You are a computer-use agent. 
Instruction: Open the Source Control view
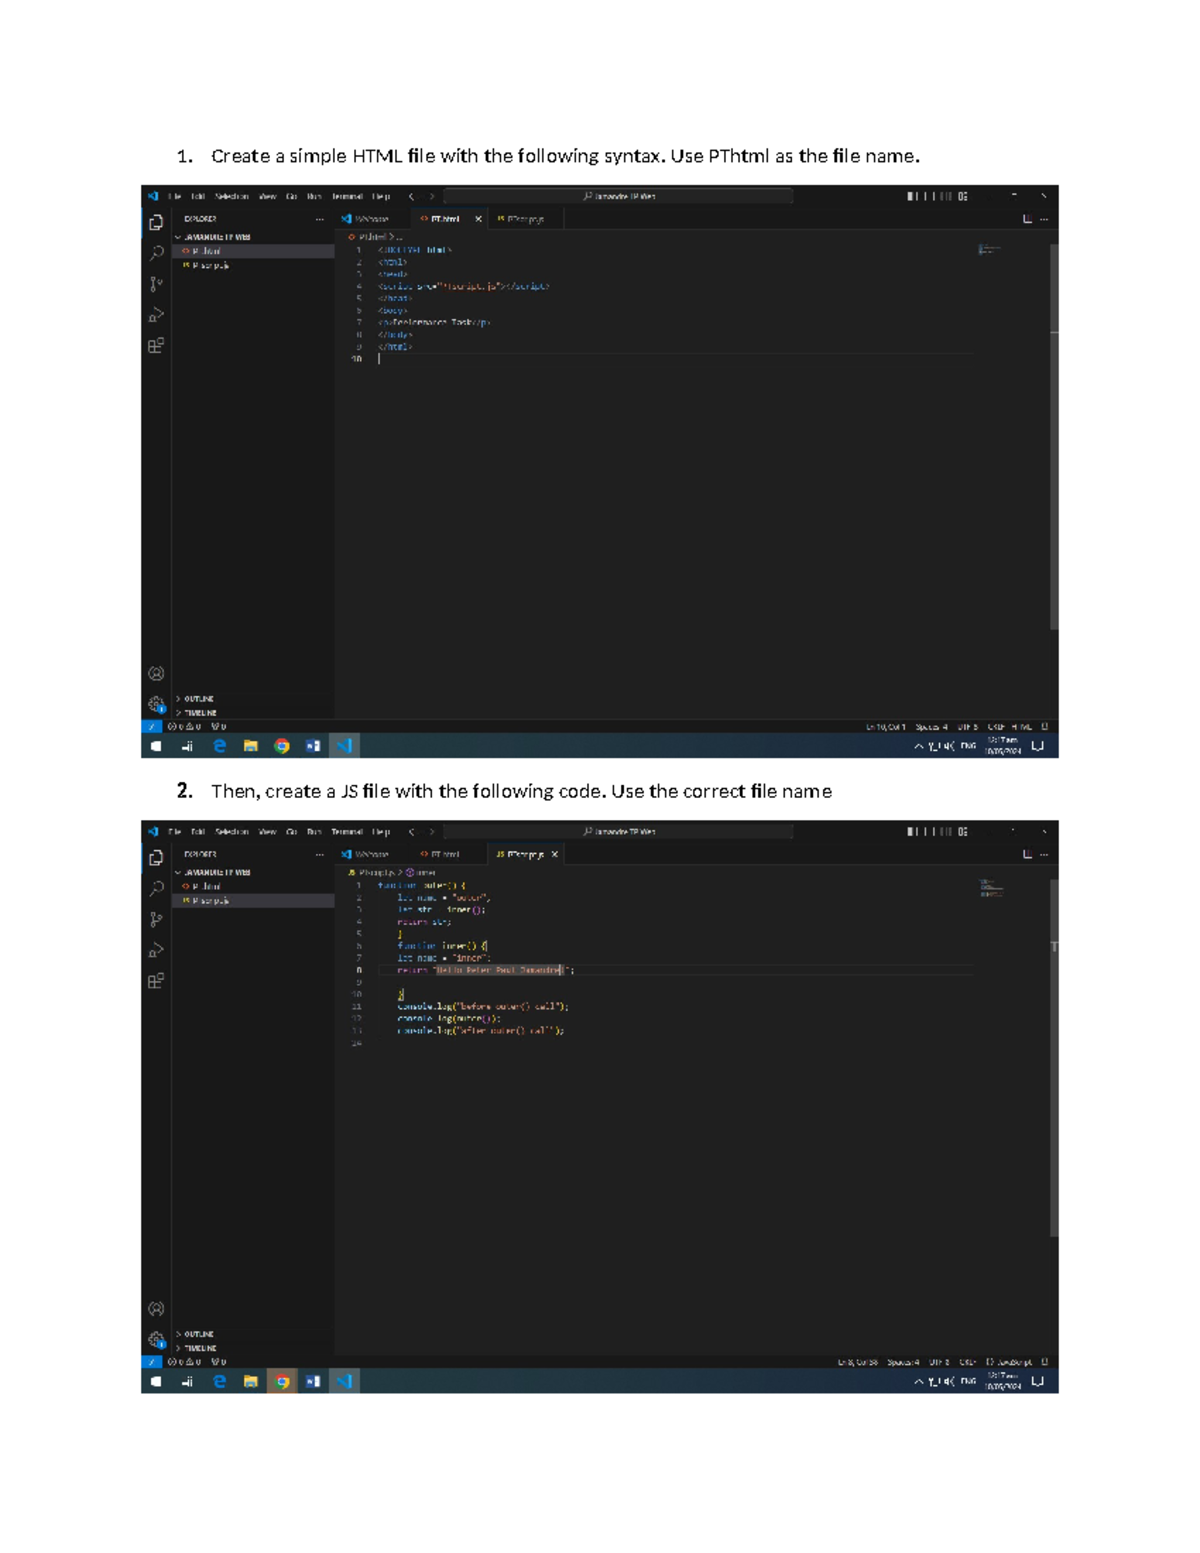tap(155, 281)
